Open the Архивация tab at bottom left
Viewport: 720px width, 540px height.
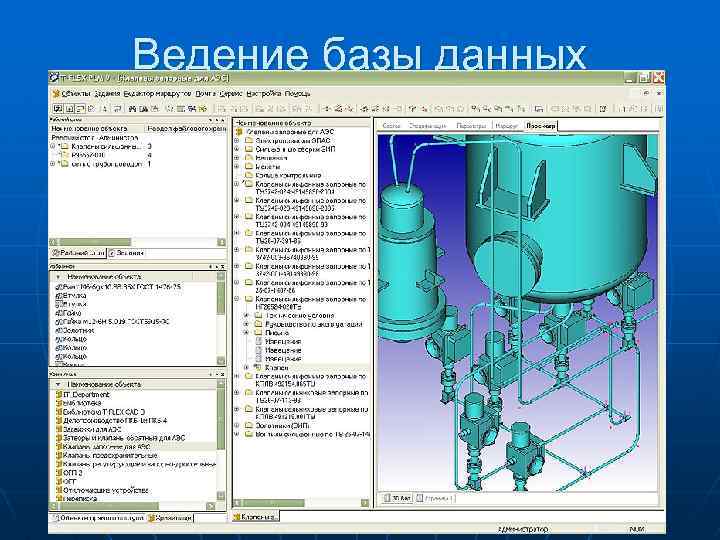170,518
